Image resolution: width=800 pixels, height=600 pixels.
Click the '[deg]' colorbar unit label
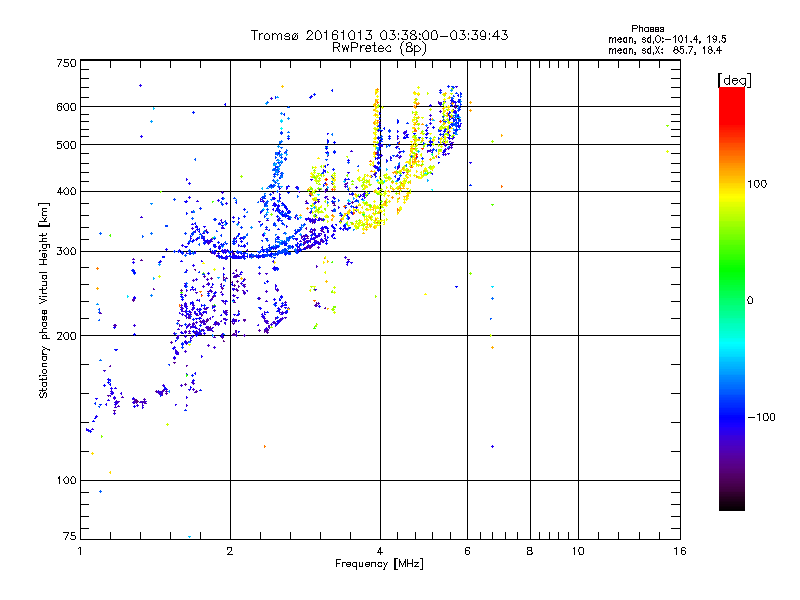[x=734, y=80]
